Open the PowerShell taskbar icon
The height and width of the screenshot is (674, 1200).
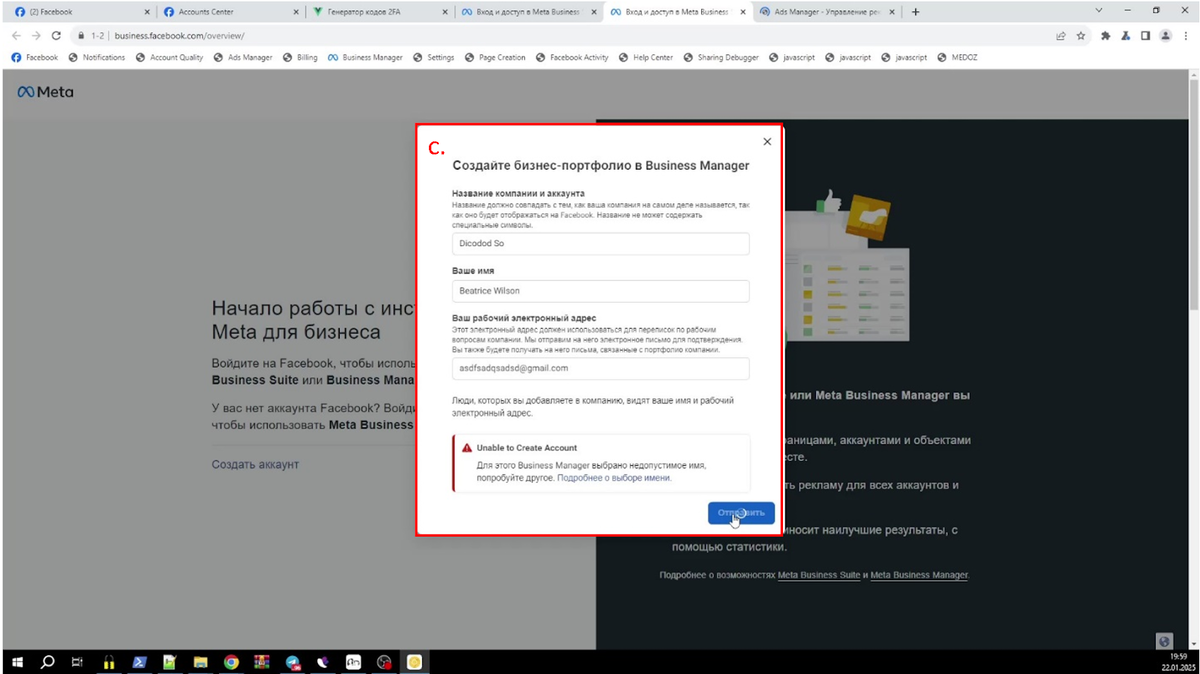click(x=139, y=662)
